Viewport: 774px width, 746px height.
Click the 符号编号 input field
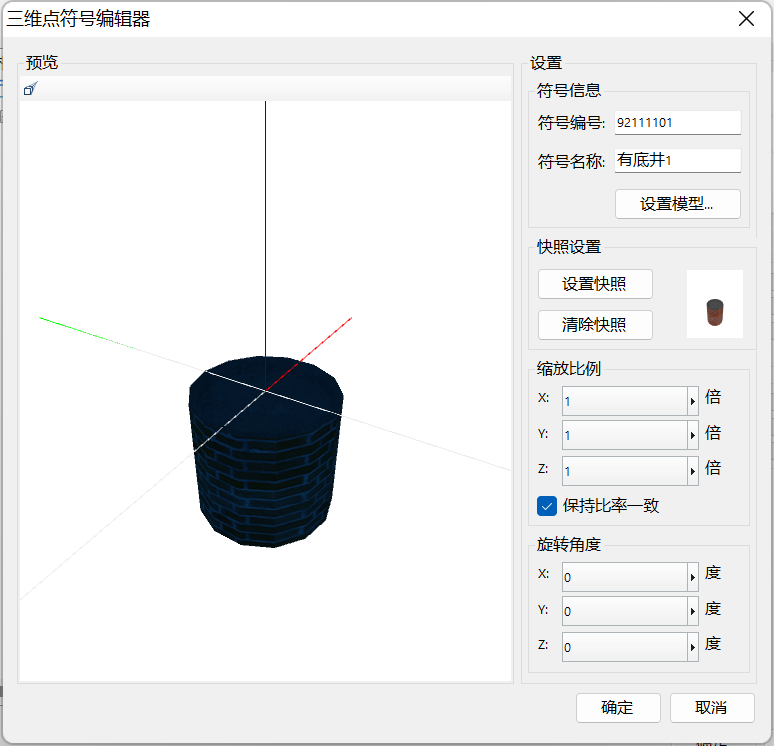[677, 122]
